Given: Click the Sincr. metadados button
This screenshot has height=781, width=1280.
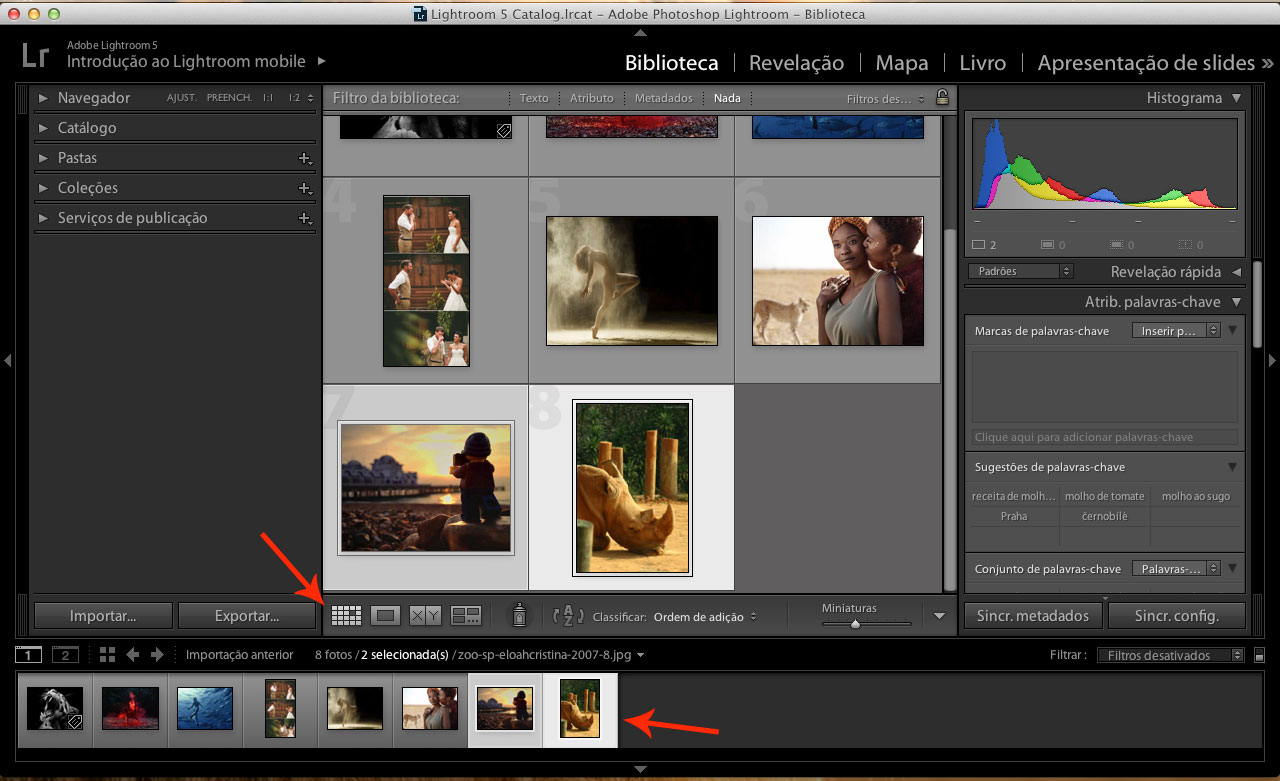Looking at the screenshot, I should [x=1033, y=616].
